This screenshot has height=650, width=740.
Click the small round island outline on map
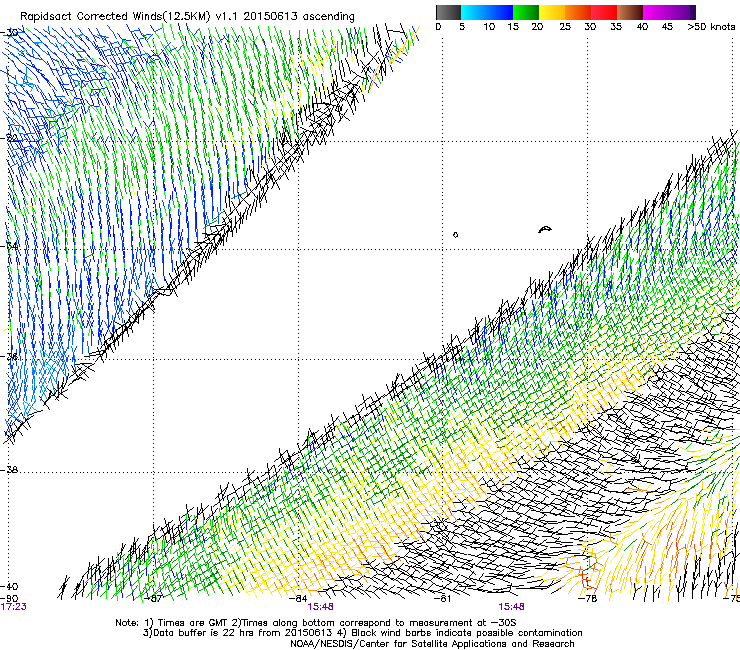(455, 235)
